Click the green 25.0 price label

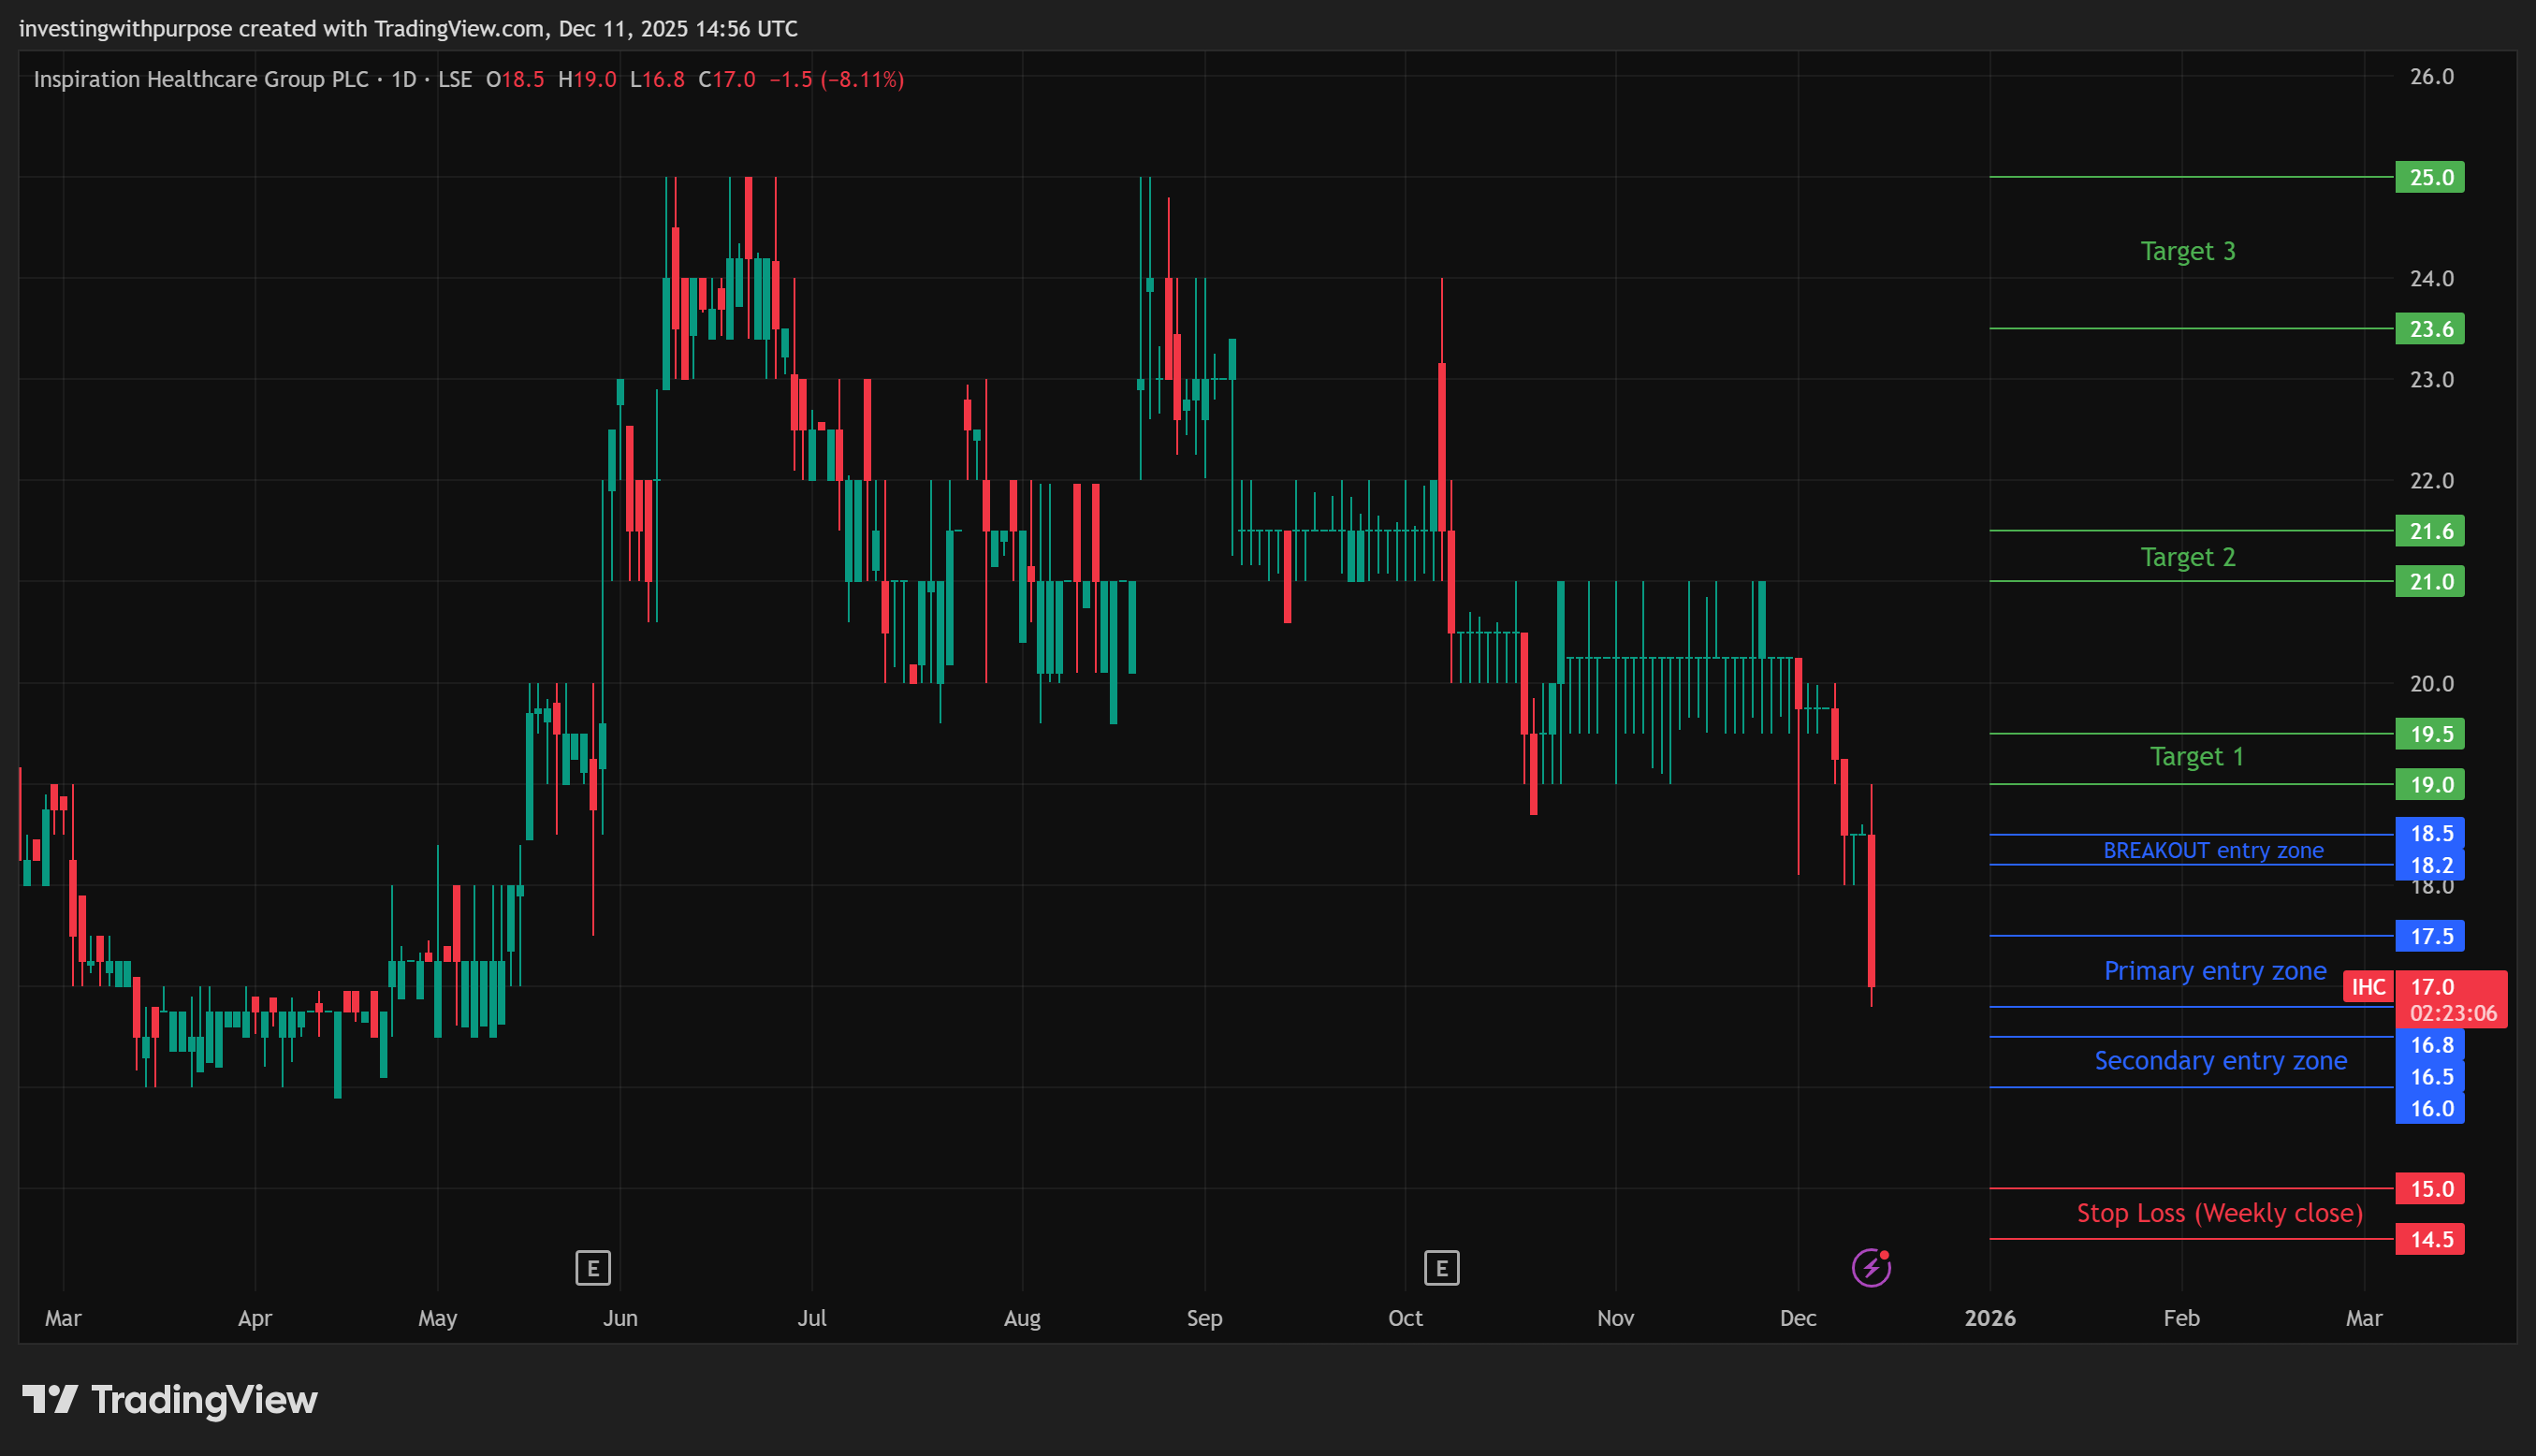pos(2430,178)
